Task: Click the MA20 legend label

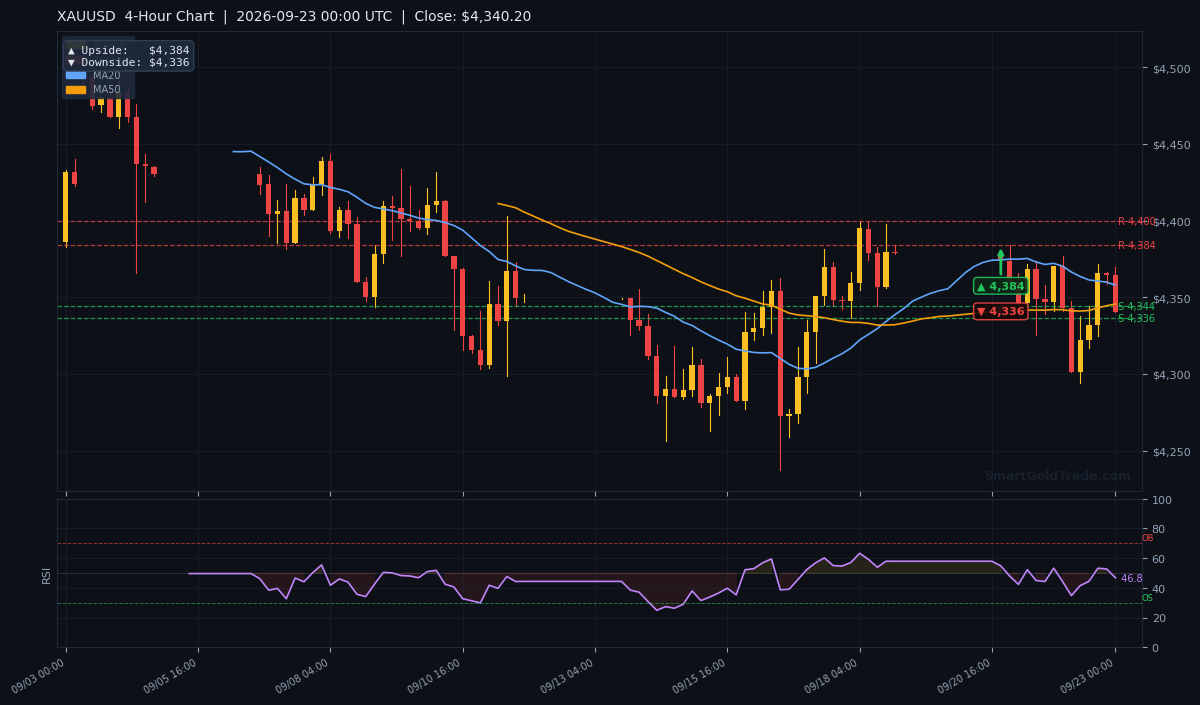Action: pos(106,75)
